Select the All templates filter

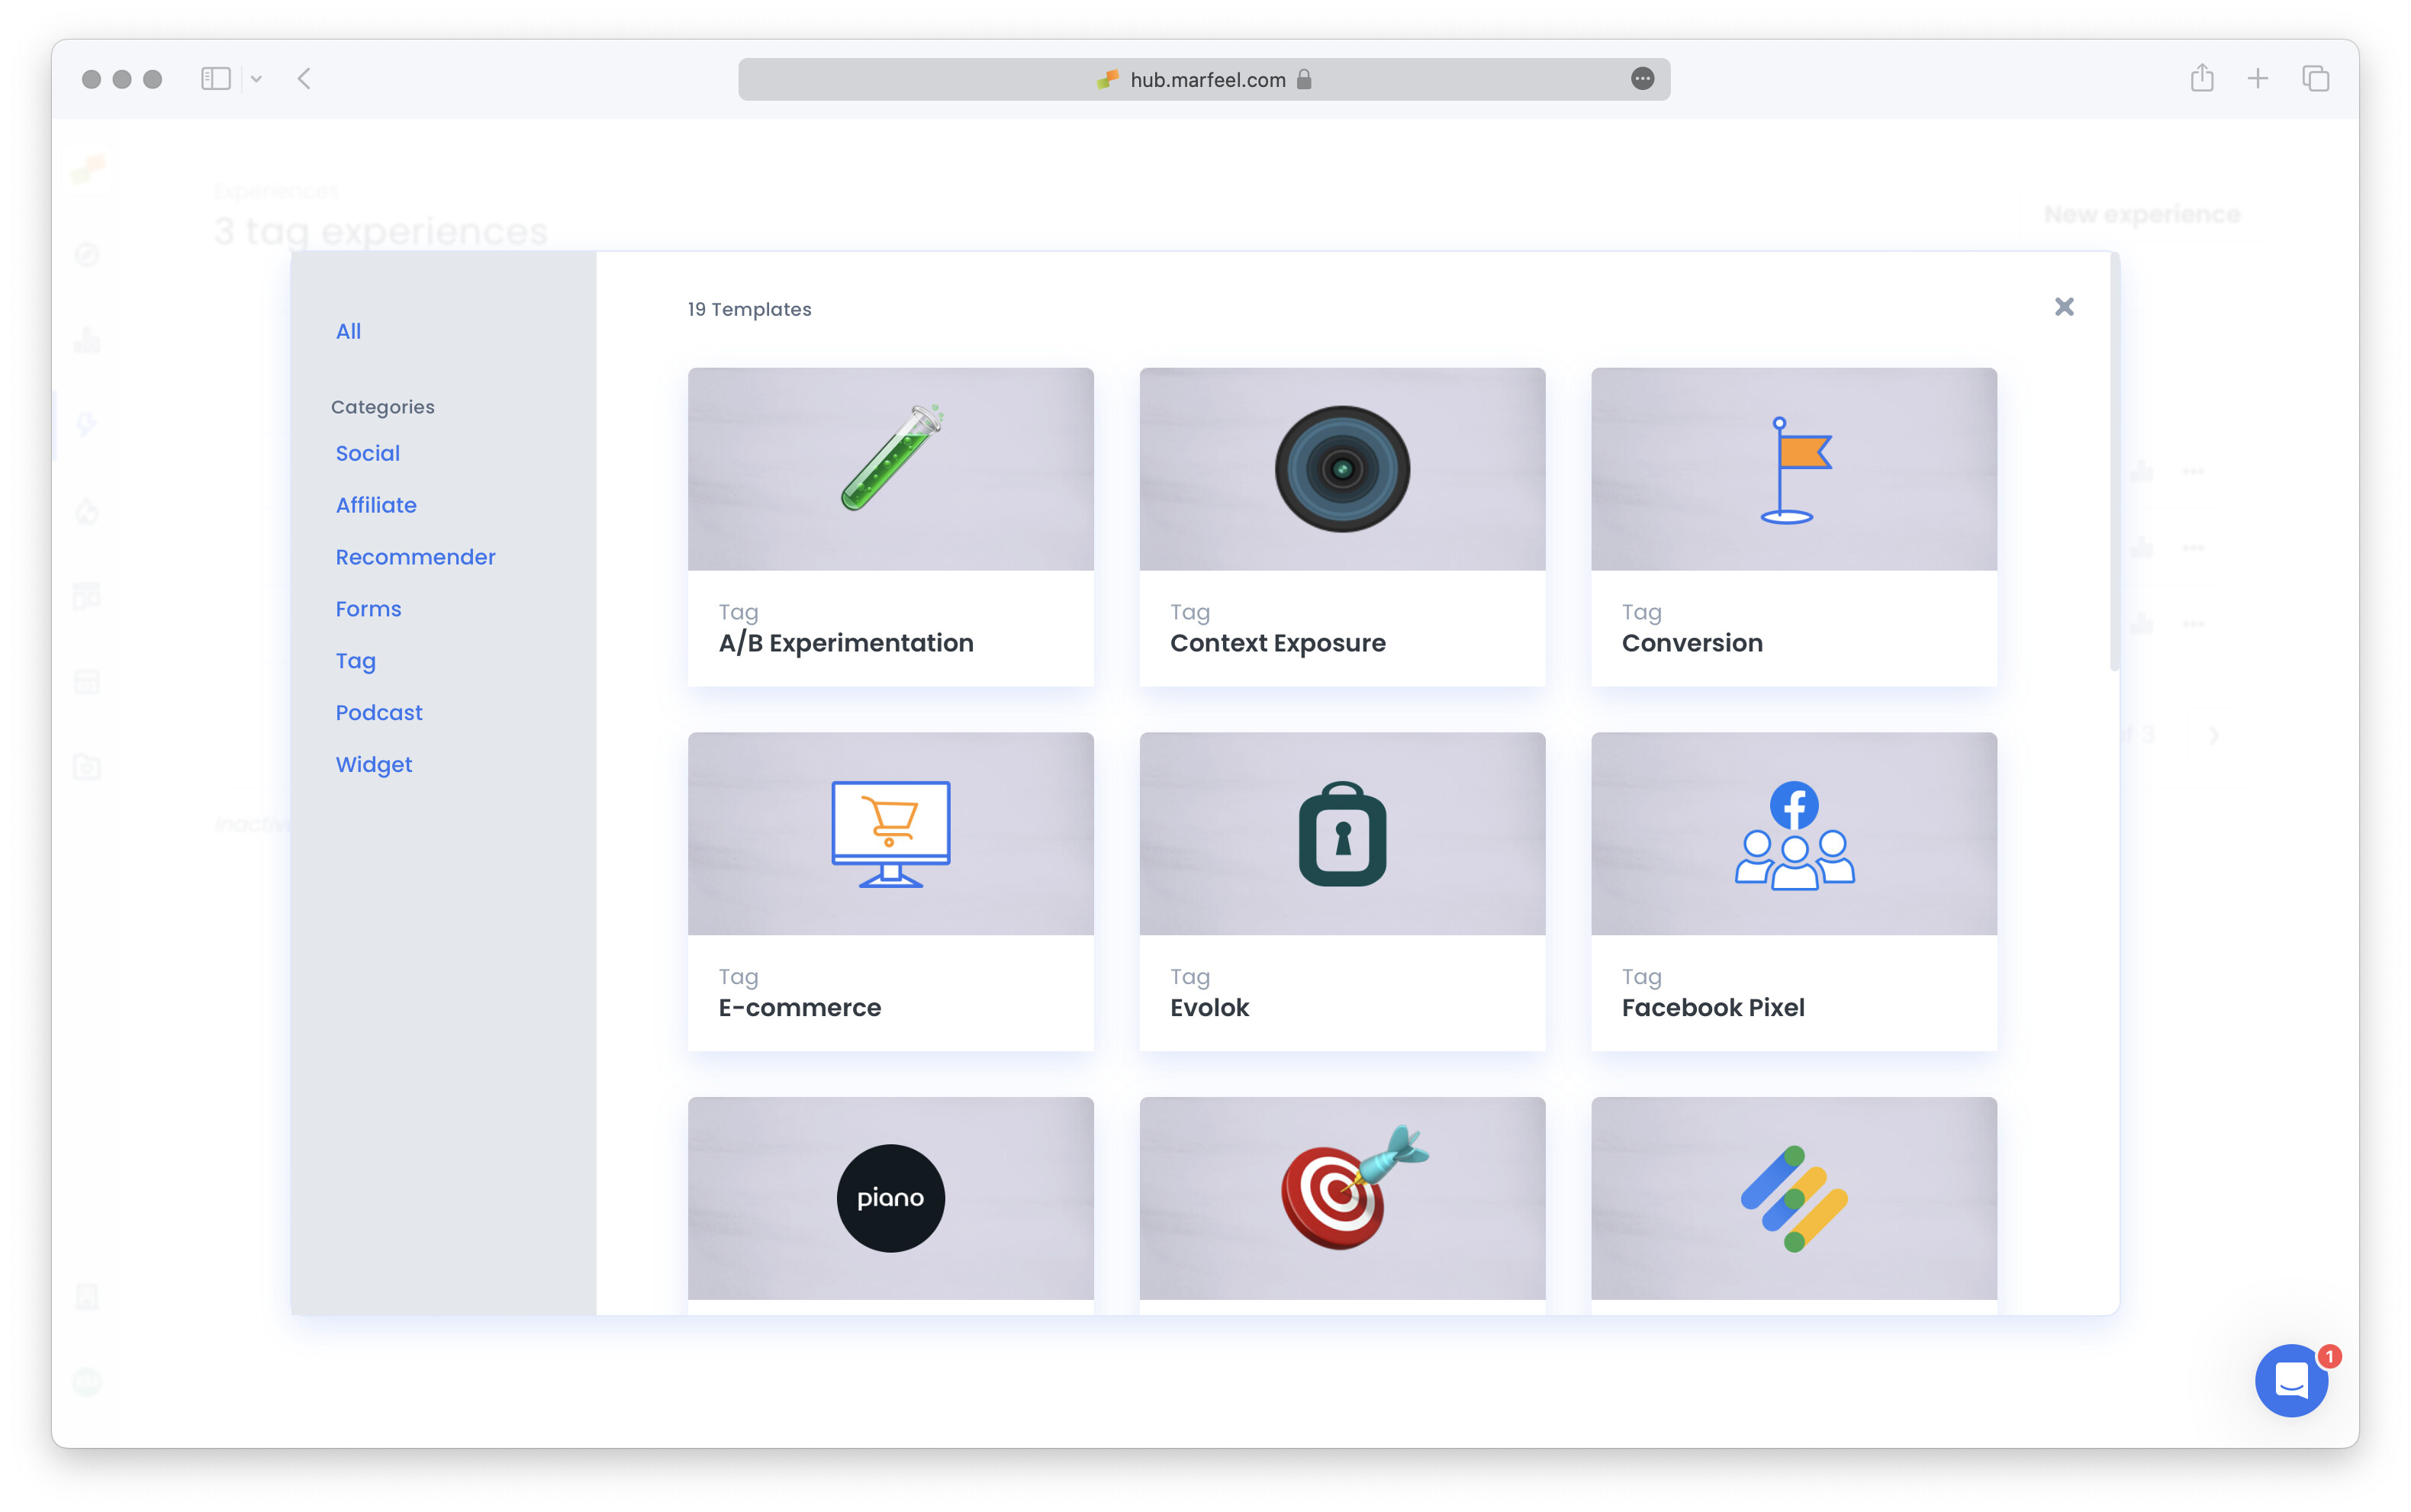tap(348, 331)
